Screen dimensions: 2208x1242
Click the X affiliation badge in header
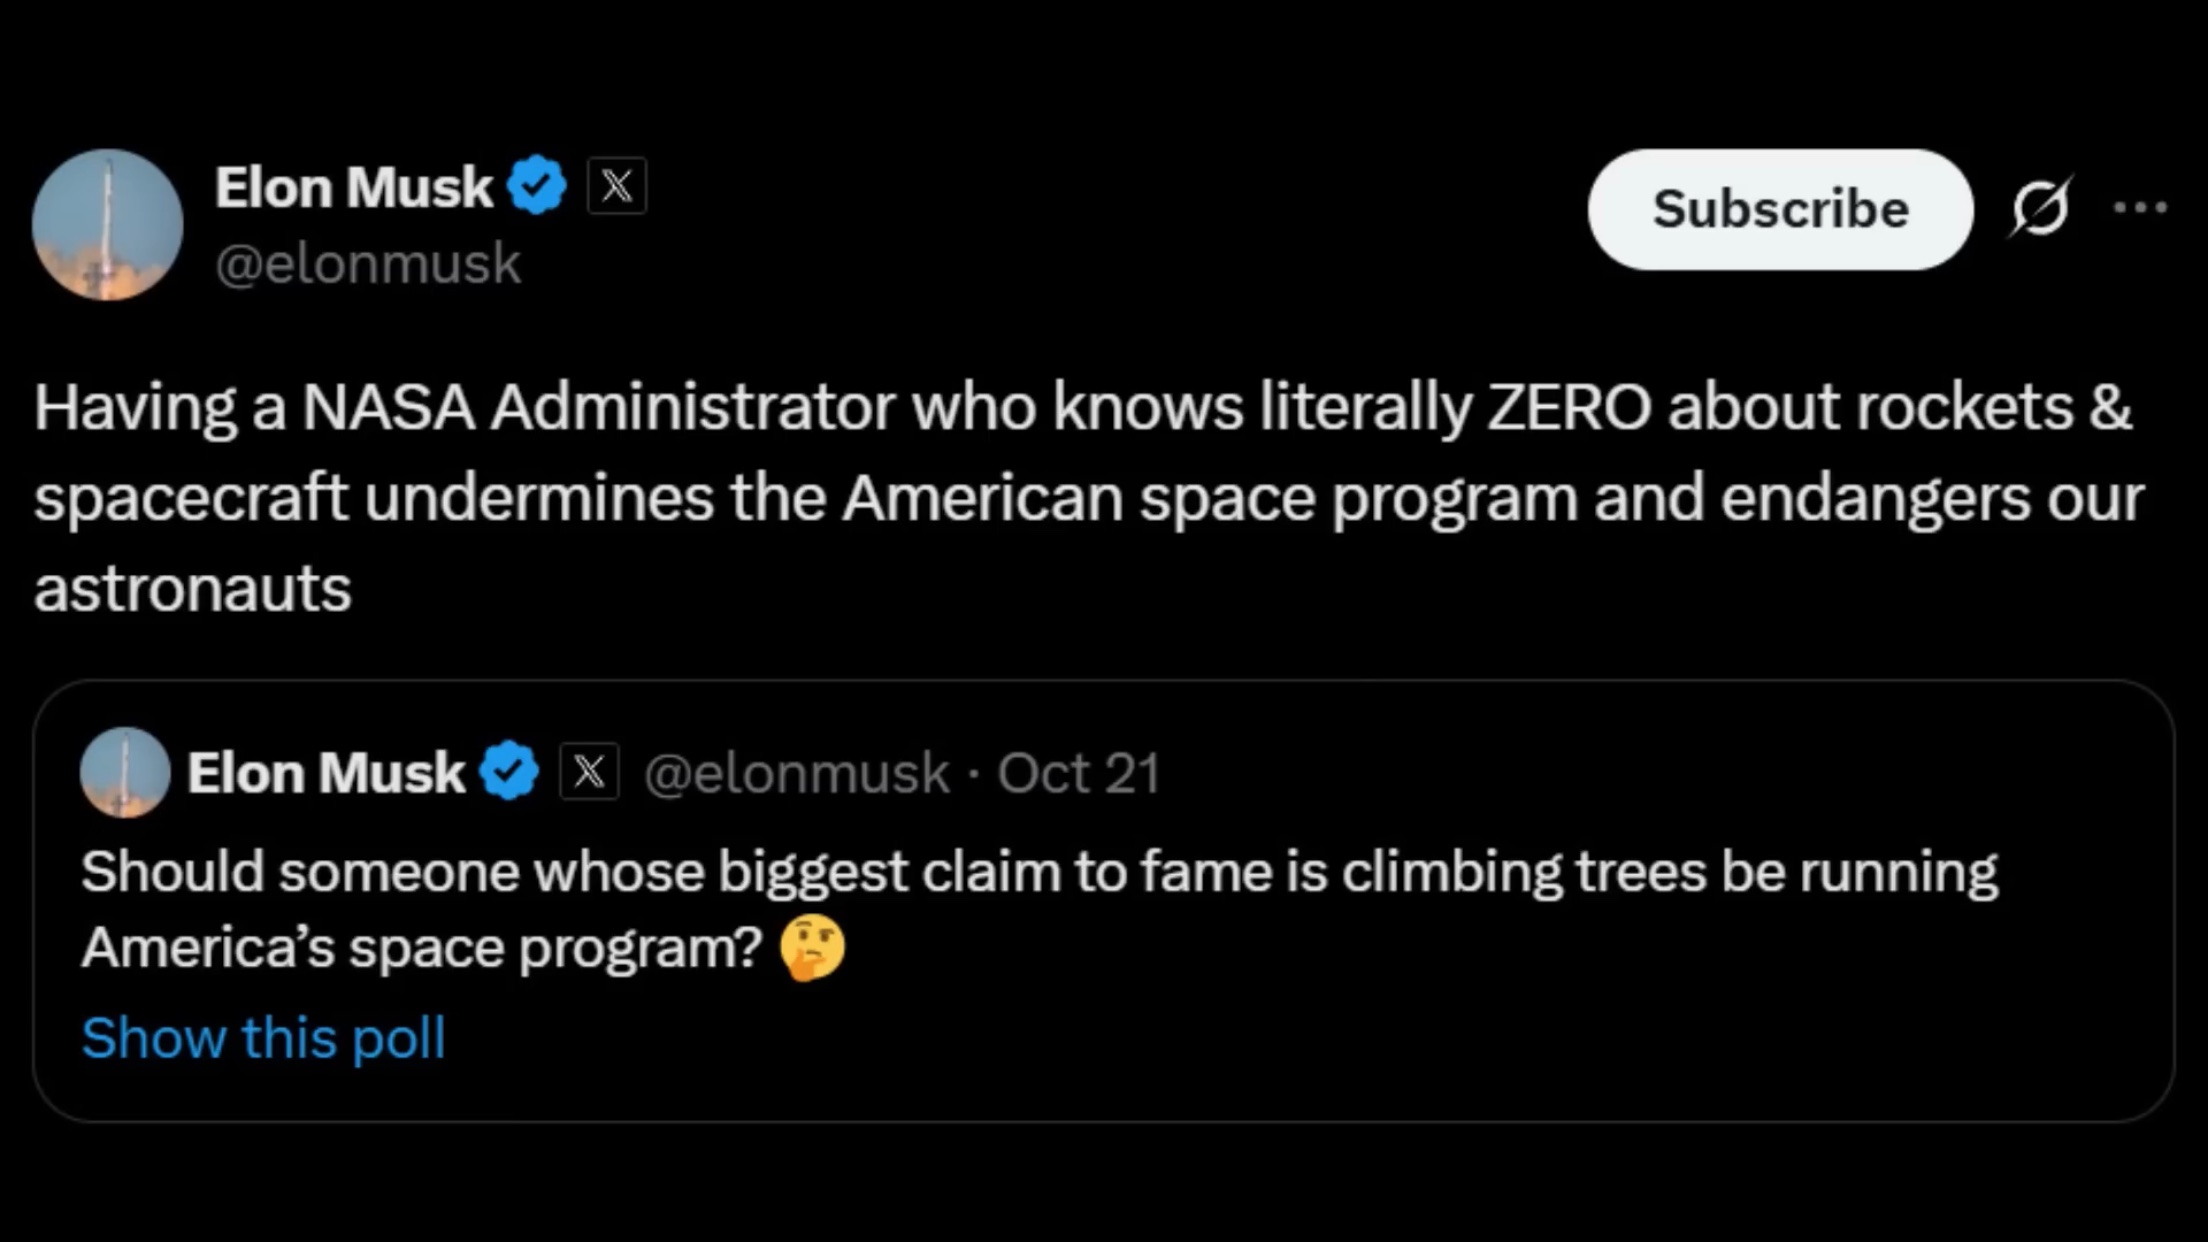pos(616,186)
